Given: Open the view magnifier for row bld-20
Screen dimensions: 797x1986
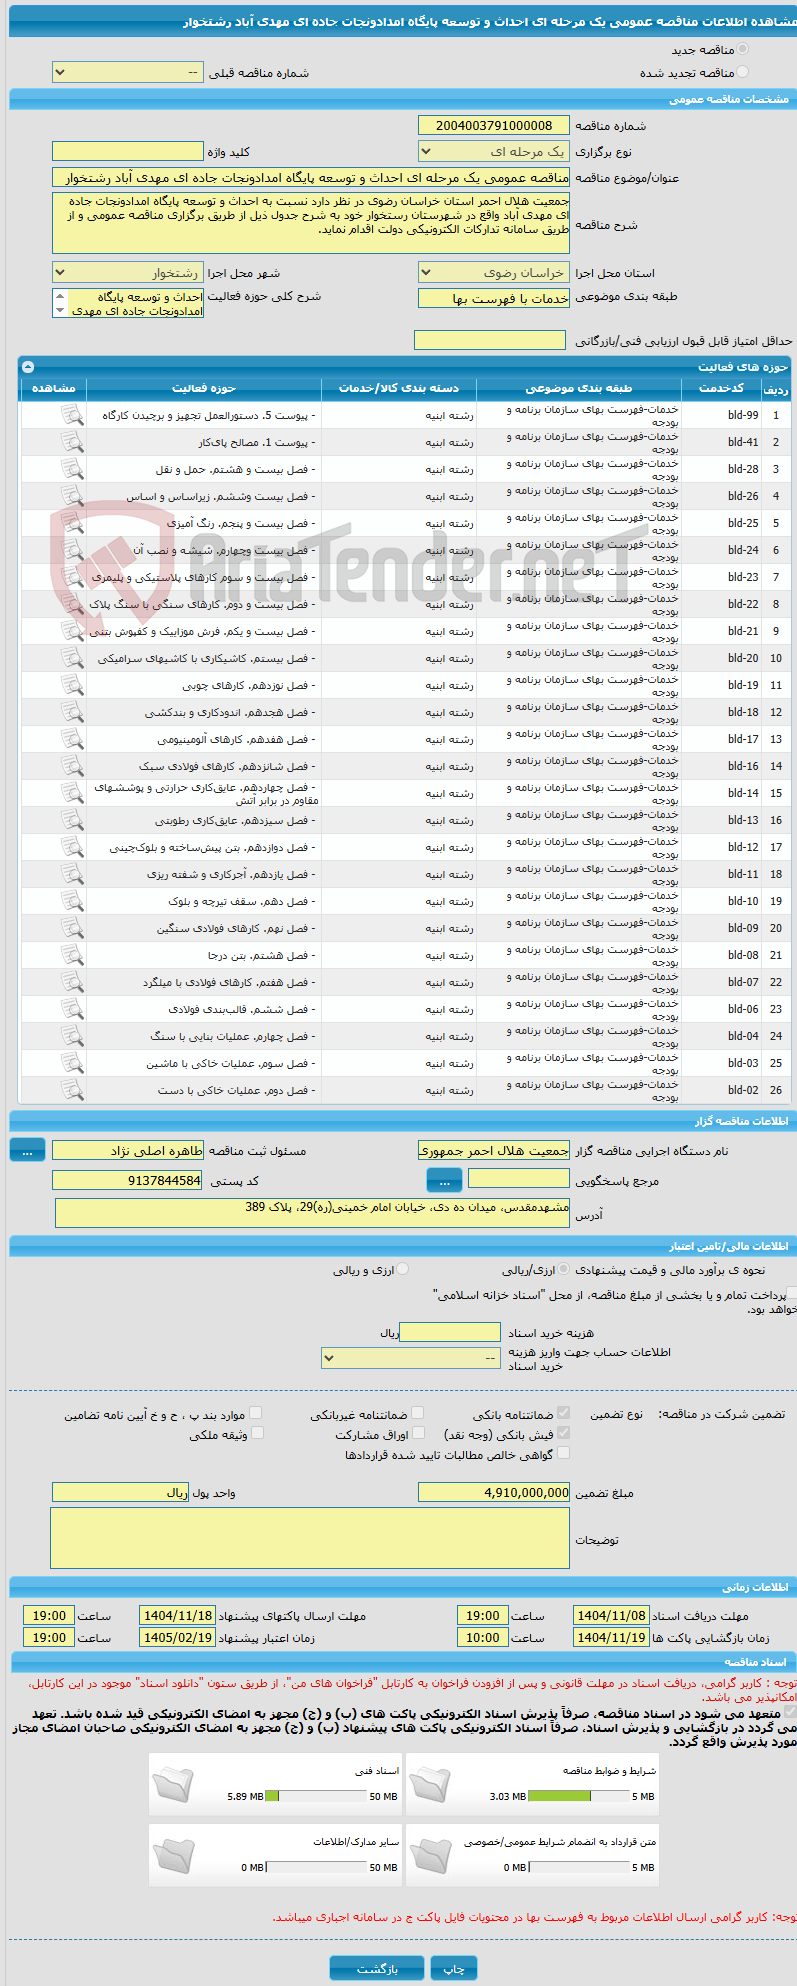Looking at the screenshot, I should coord(72,658).
